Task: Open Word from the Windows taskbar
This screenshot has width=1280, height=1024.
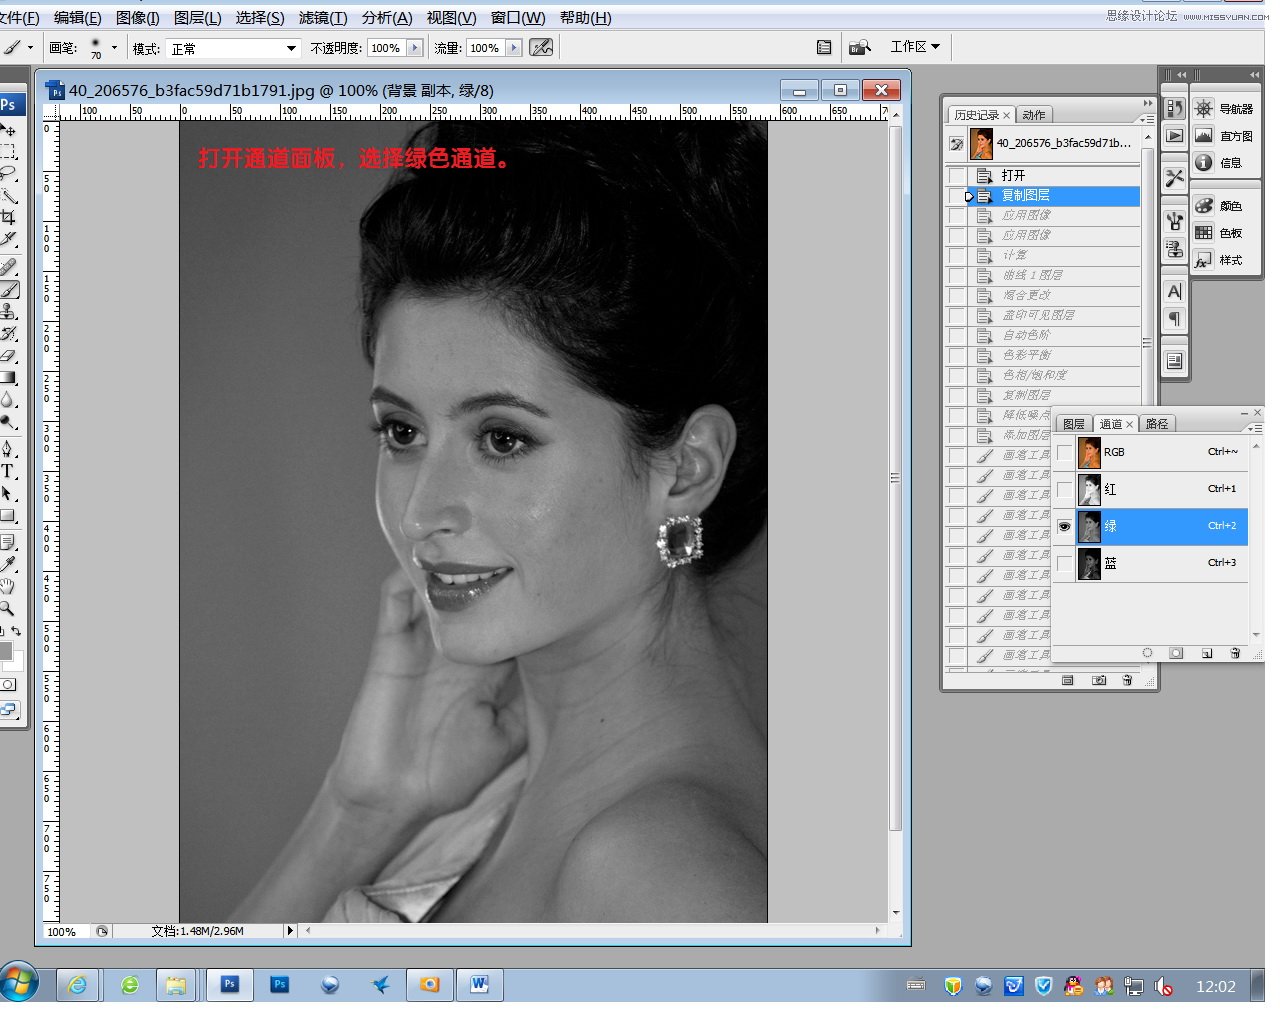Action: click(479, 985)
